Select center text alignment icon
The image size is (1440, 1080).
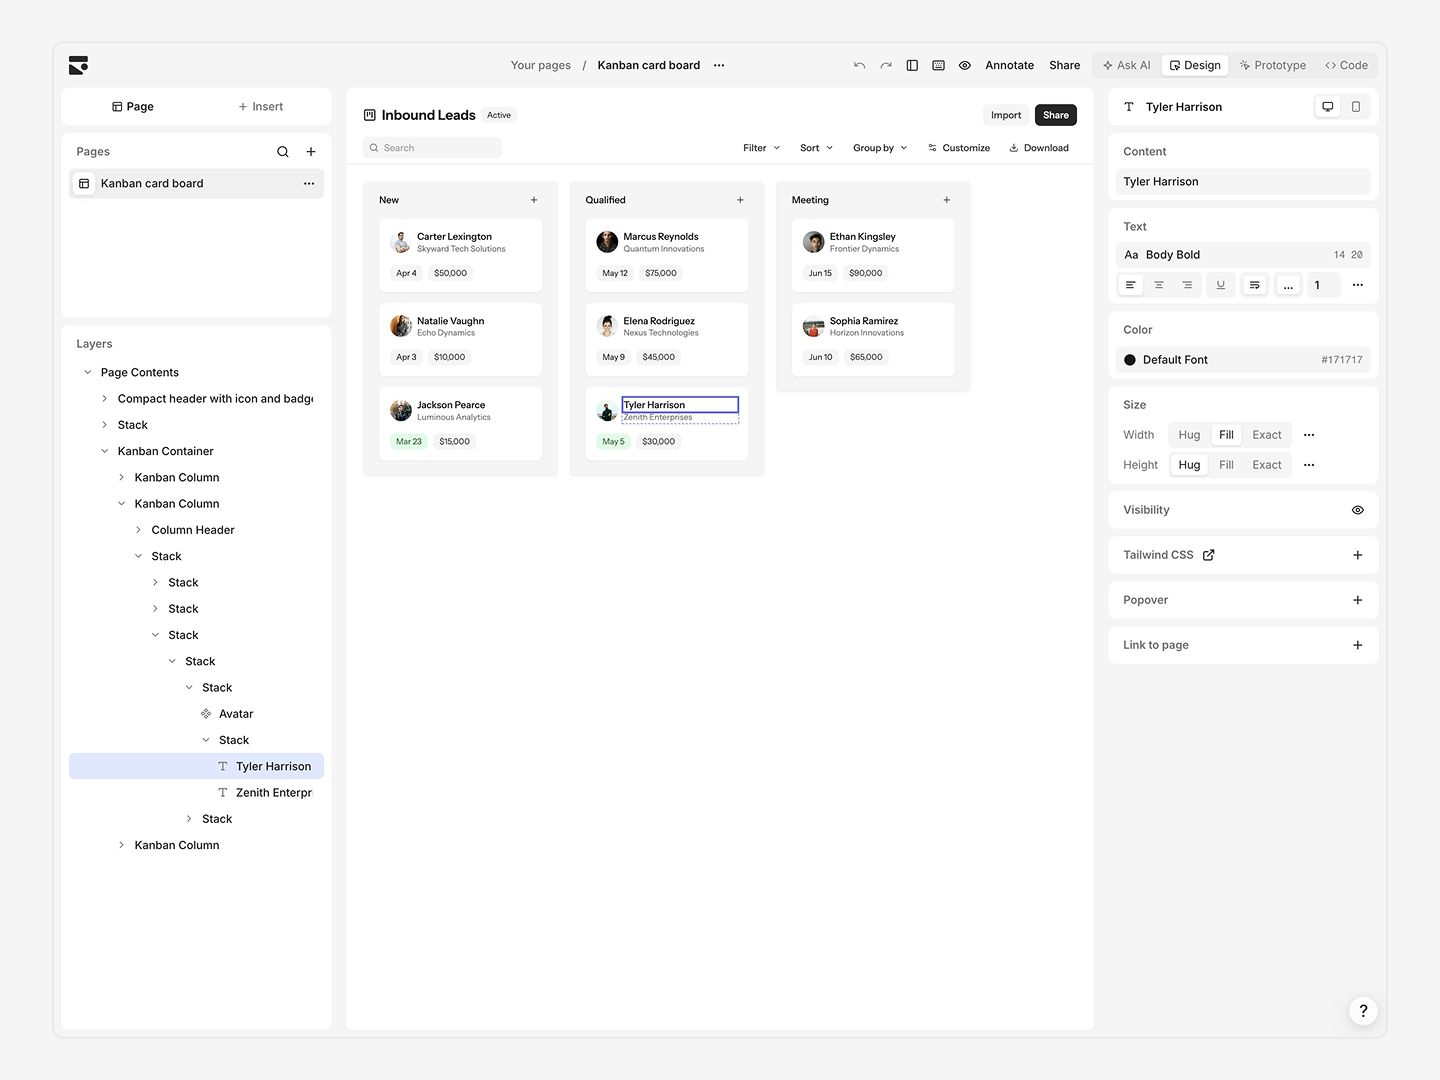(1159, 285)
